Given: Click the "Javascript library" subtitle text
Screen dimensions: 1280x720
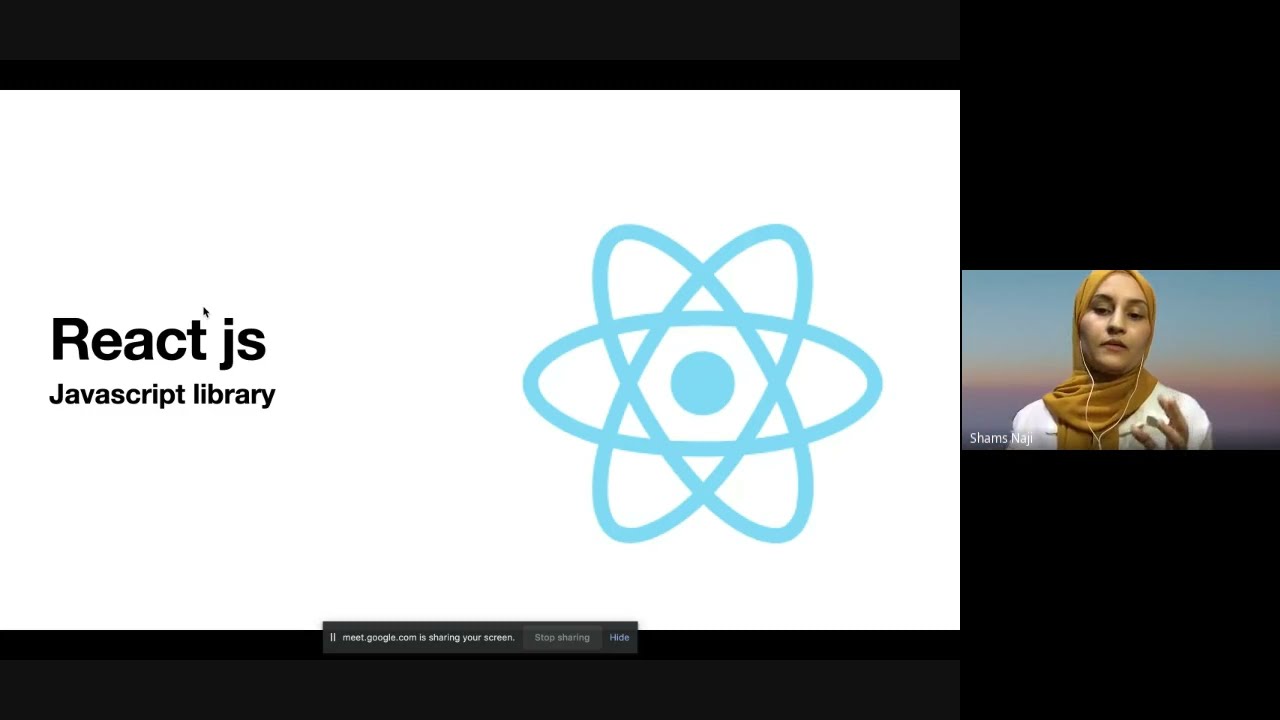Looking at the screenshot, I should (x=162, y=394).
